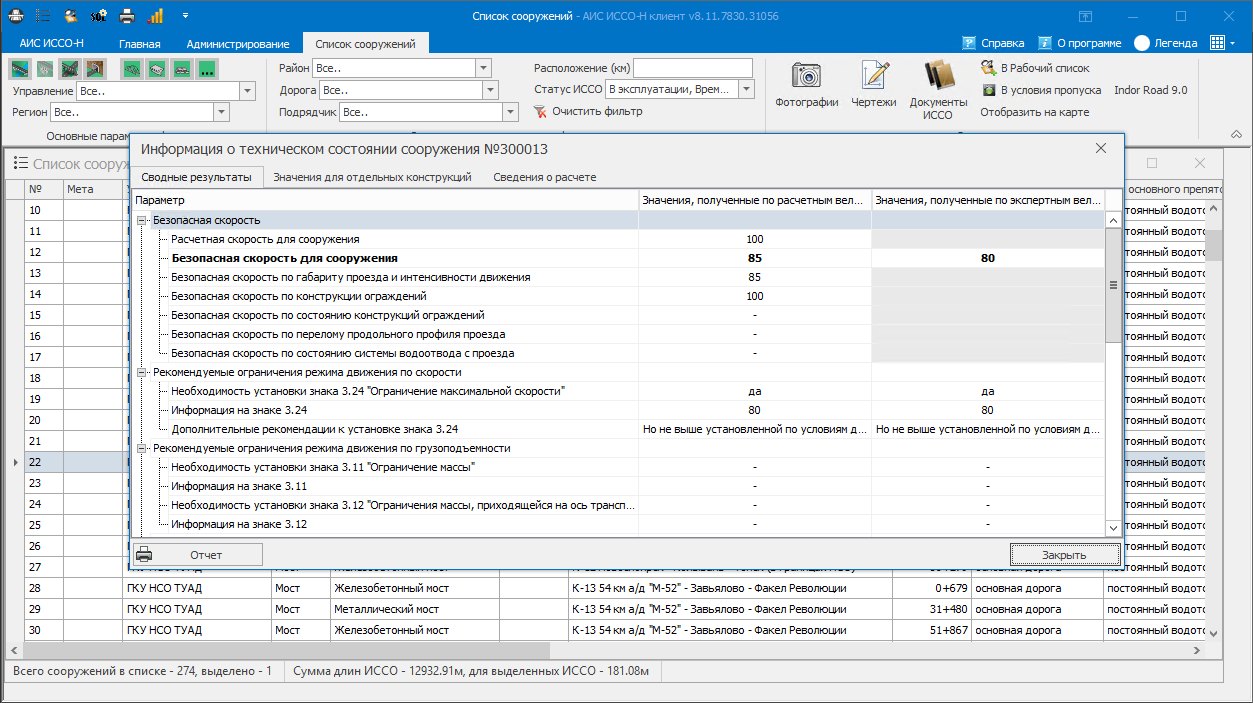Click the Отчет button
1253x703 pixels.
pos(198,554)
